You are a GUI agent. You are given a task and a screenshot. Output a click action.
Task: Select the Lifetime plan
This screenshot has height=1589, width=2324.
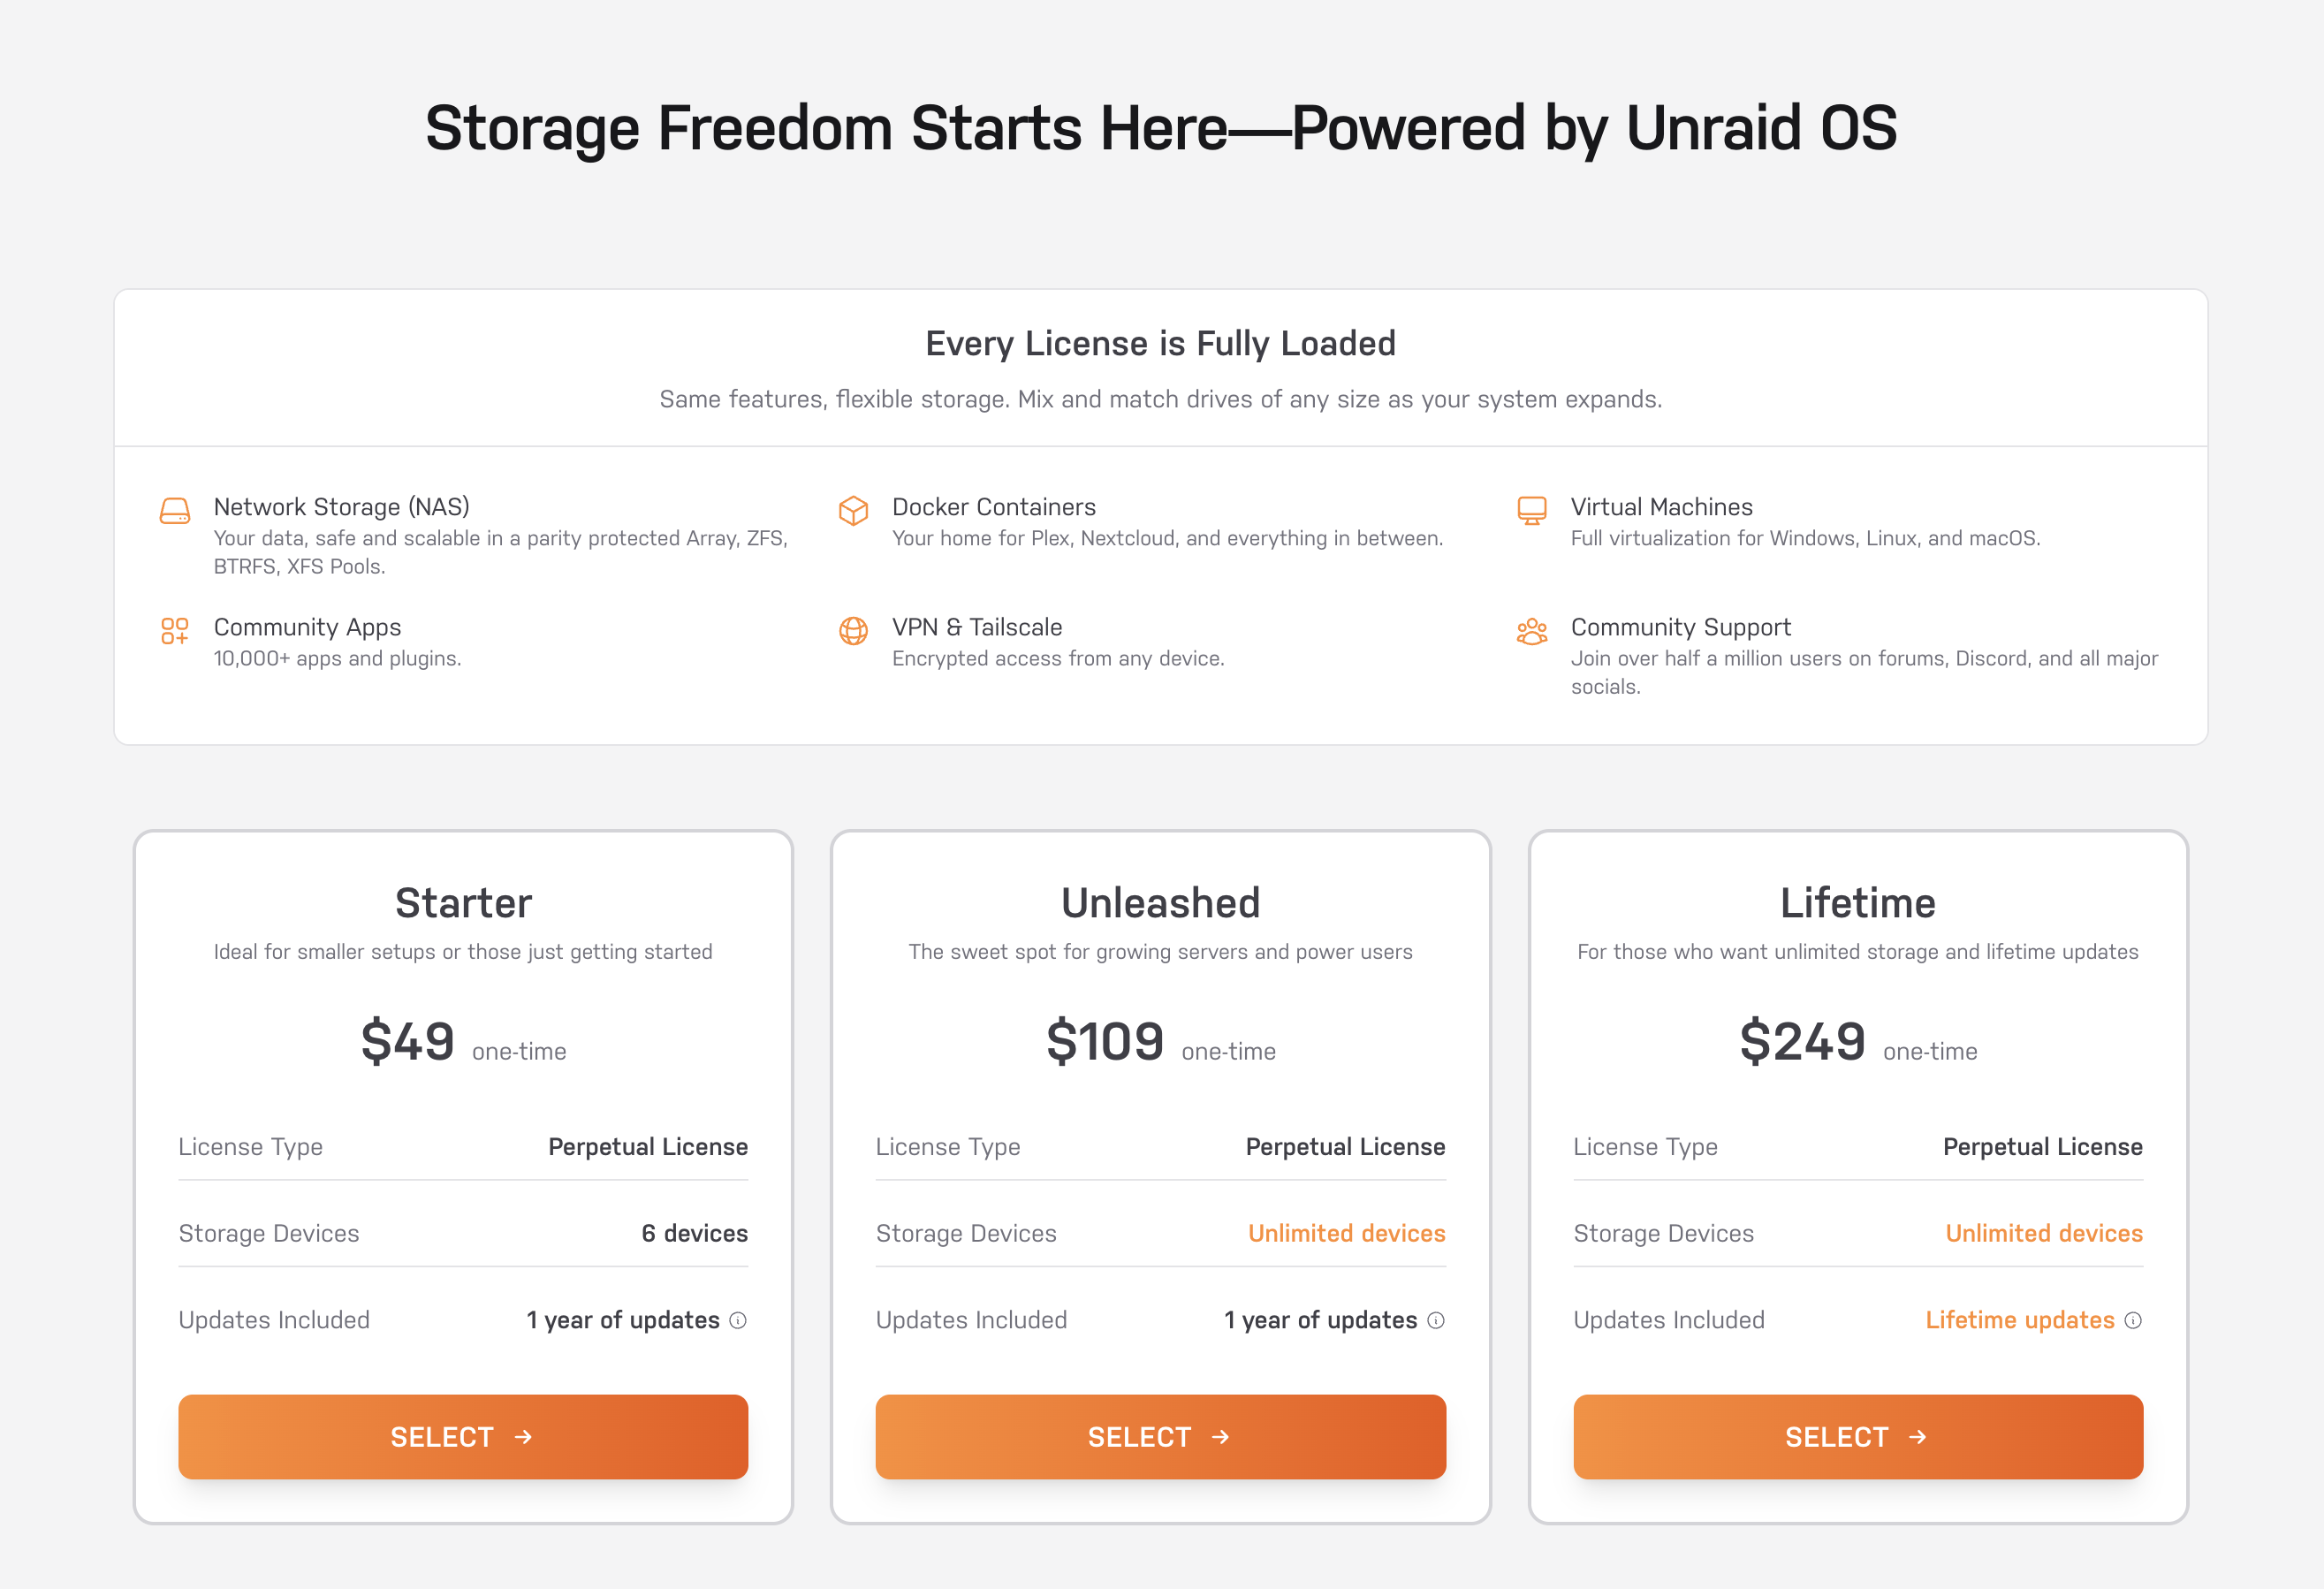coord(1858,1437)
